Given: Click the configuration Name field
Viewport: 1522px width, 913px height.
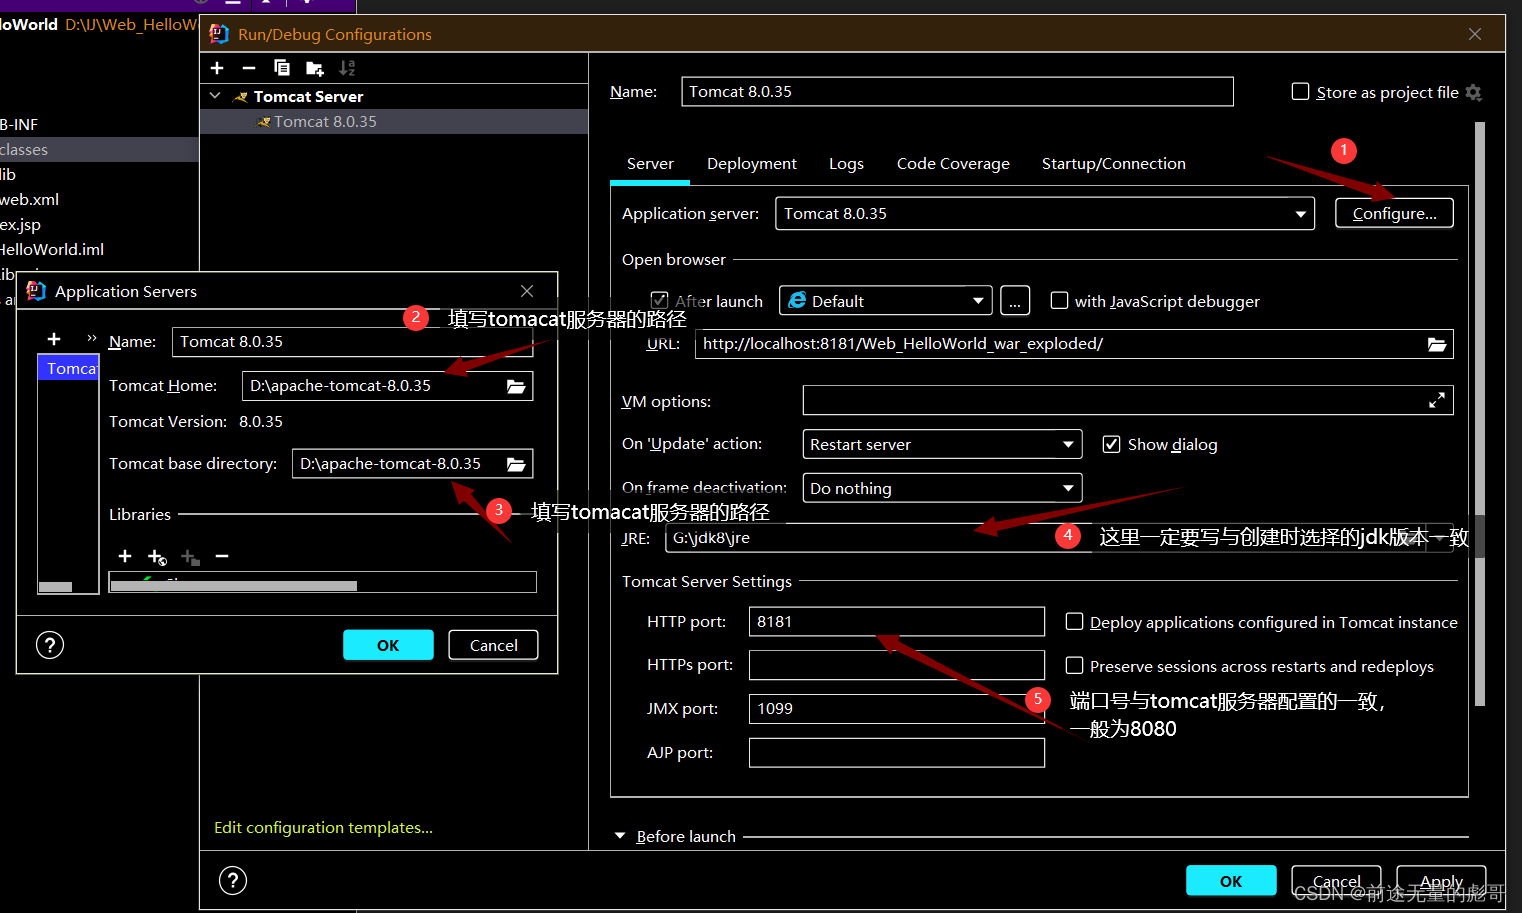Looking at the screenshot, I should point(957,92).
